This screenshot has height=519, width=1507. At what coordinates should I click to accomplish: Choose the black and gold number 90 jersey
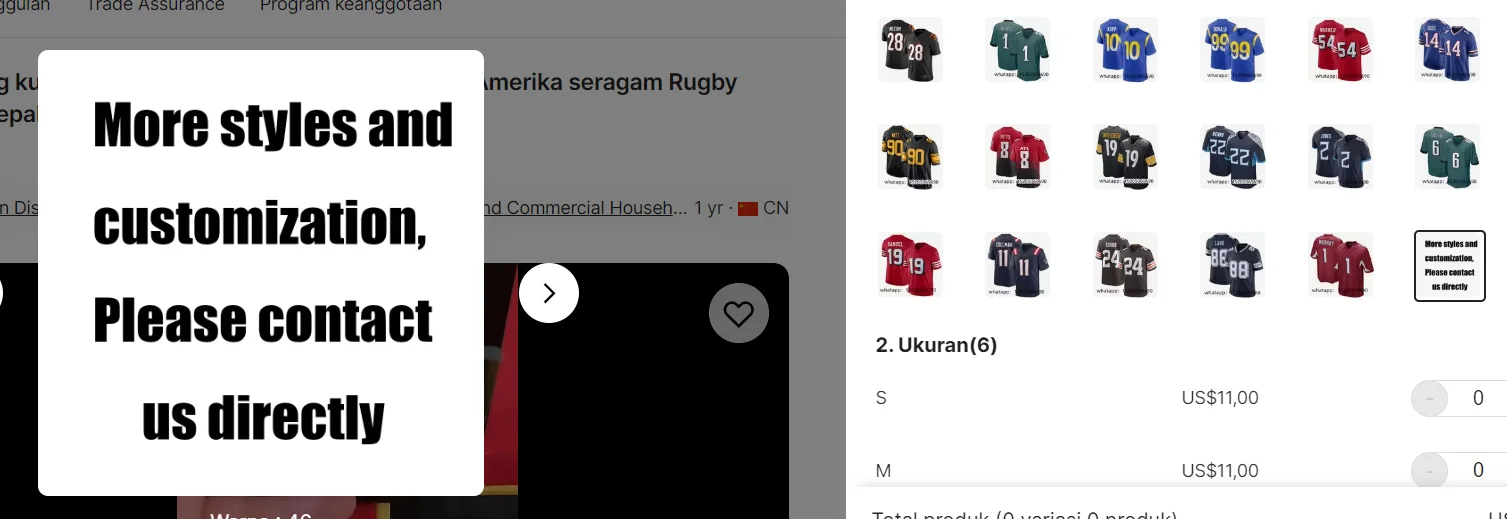click(910, 157)
